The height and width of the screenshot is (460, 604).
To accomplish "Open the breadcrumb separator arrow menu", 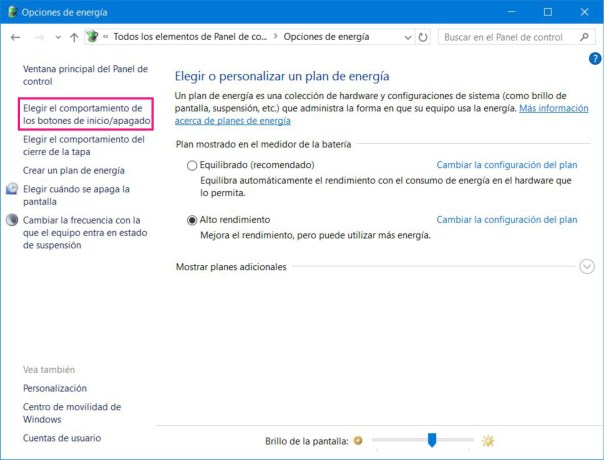I will [x=275, y=36].
